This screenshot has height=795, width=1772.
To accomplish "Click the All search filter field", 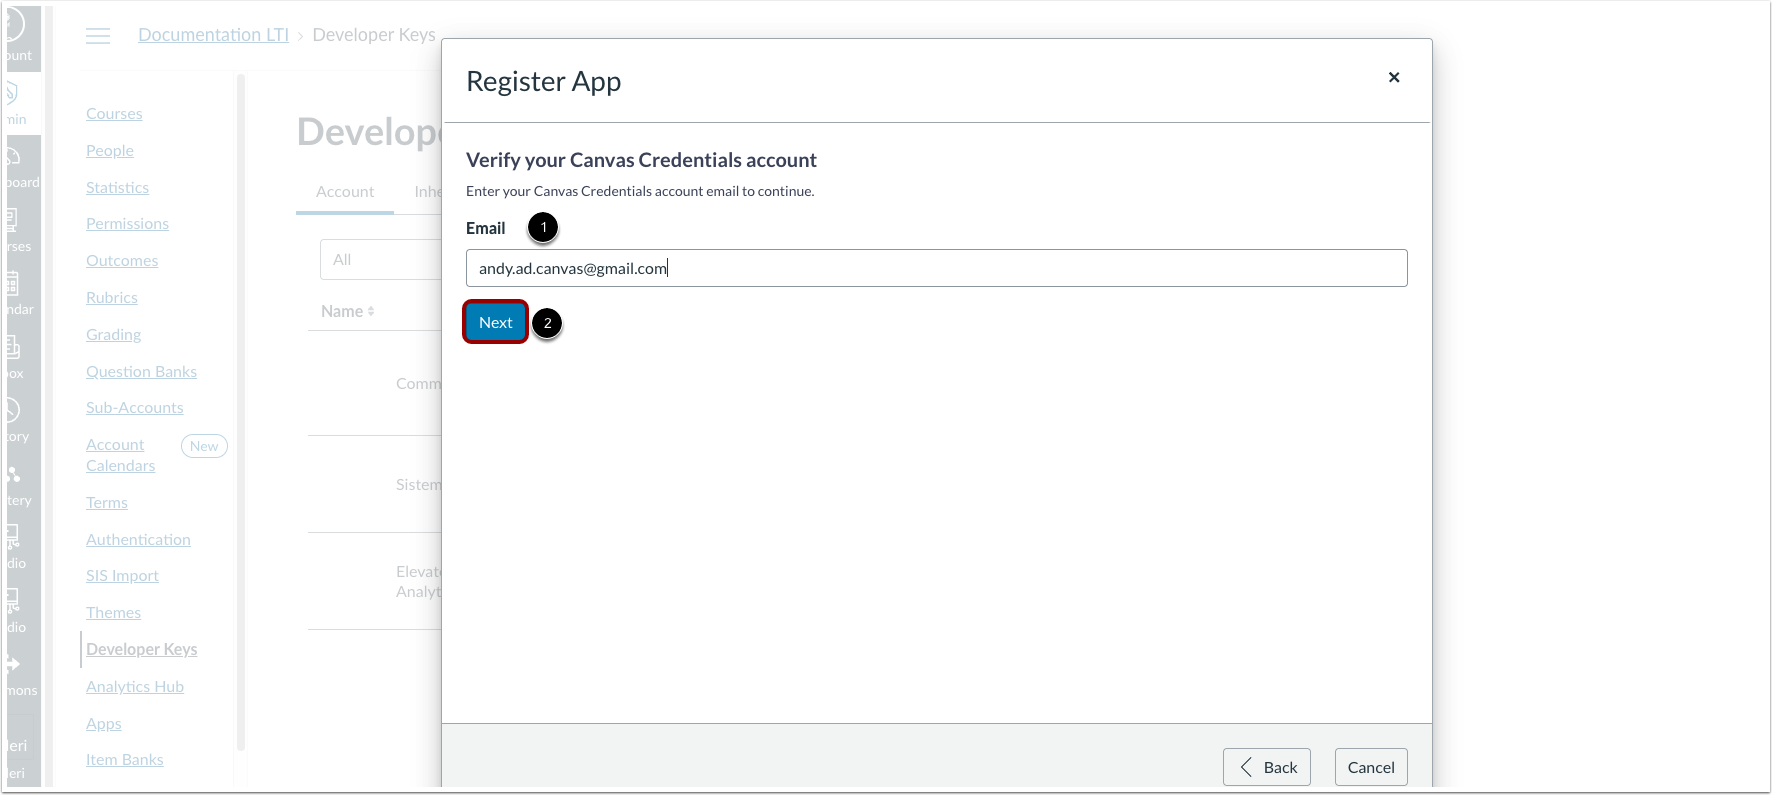I will tap(381, 260).
